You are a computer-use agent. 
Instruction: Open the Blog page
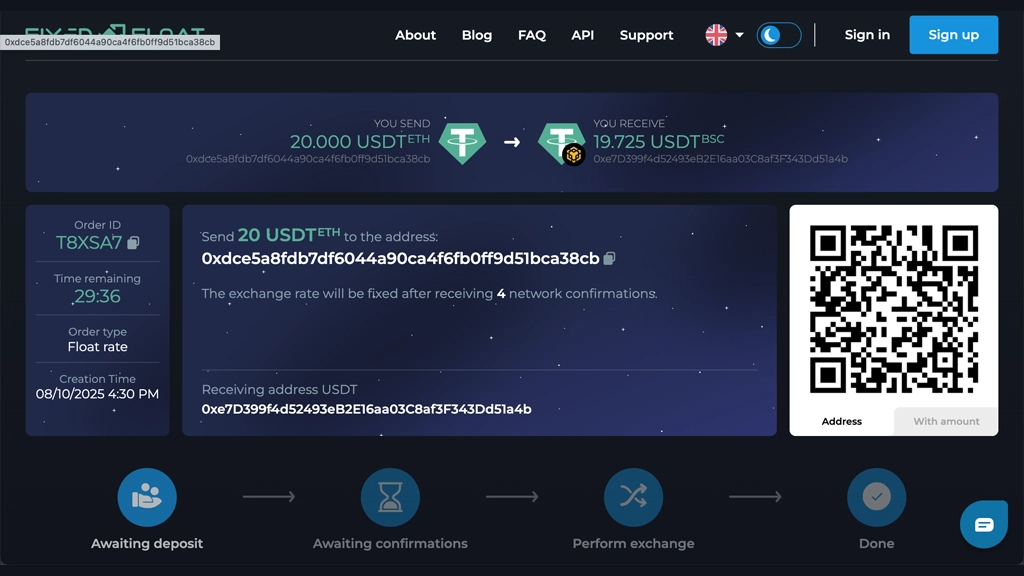(477, 35)
